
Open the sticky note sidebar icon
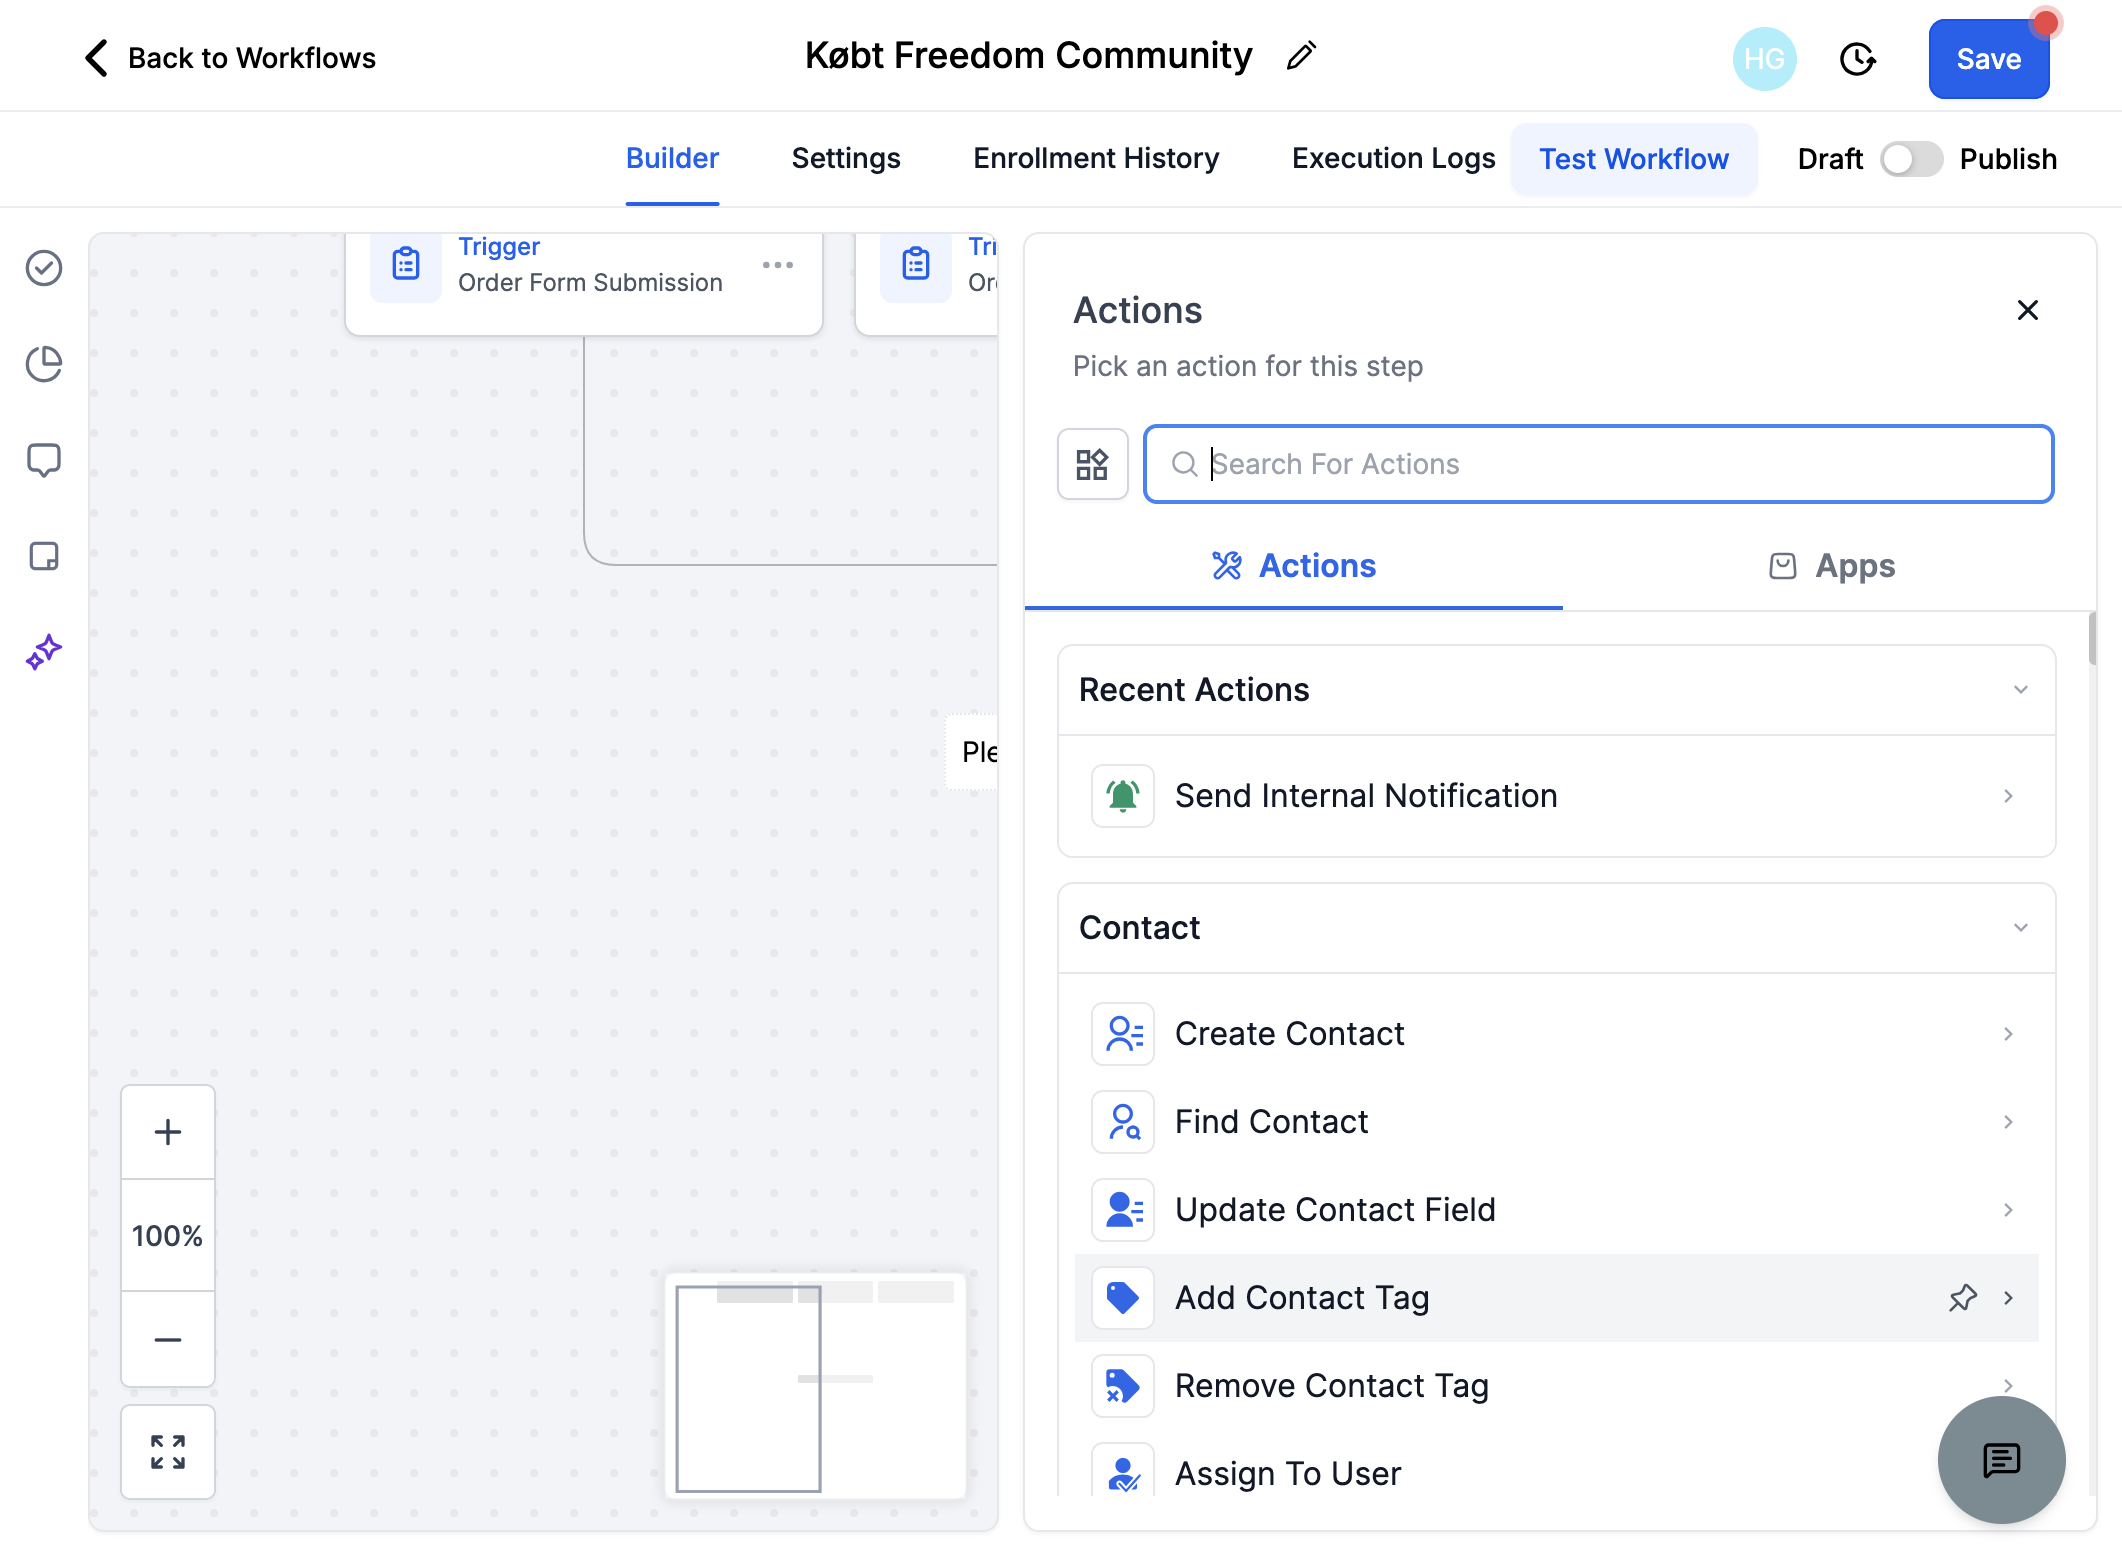click(44, 556)
